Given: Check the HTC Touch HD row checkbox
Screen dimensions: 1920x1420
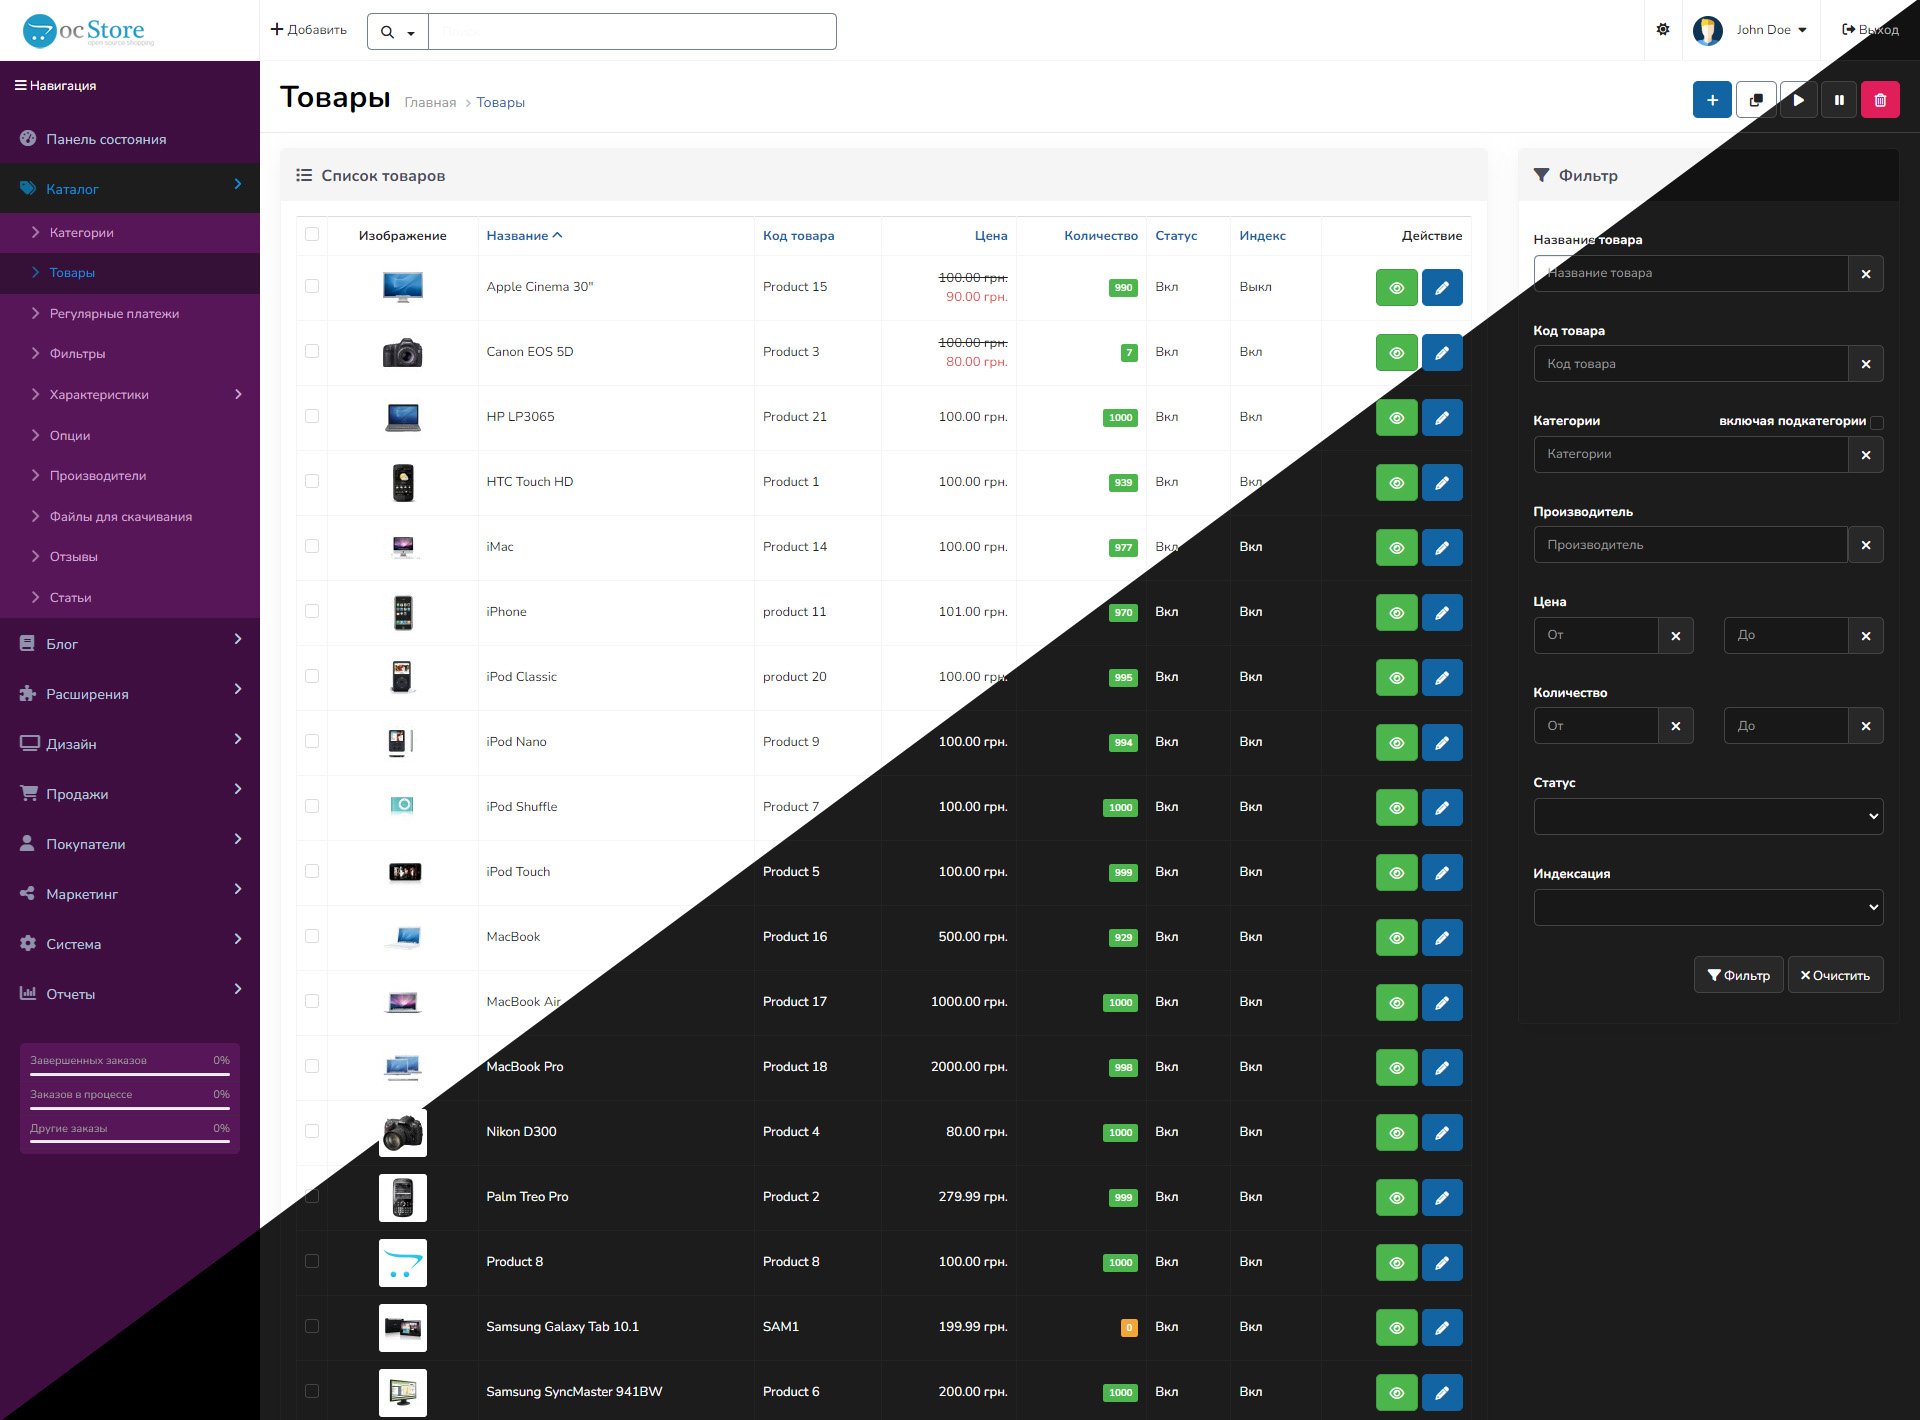Looking at the screenshot, I should (312, 481).
